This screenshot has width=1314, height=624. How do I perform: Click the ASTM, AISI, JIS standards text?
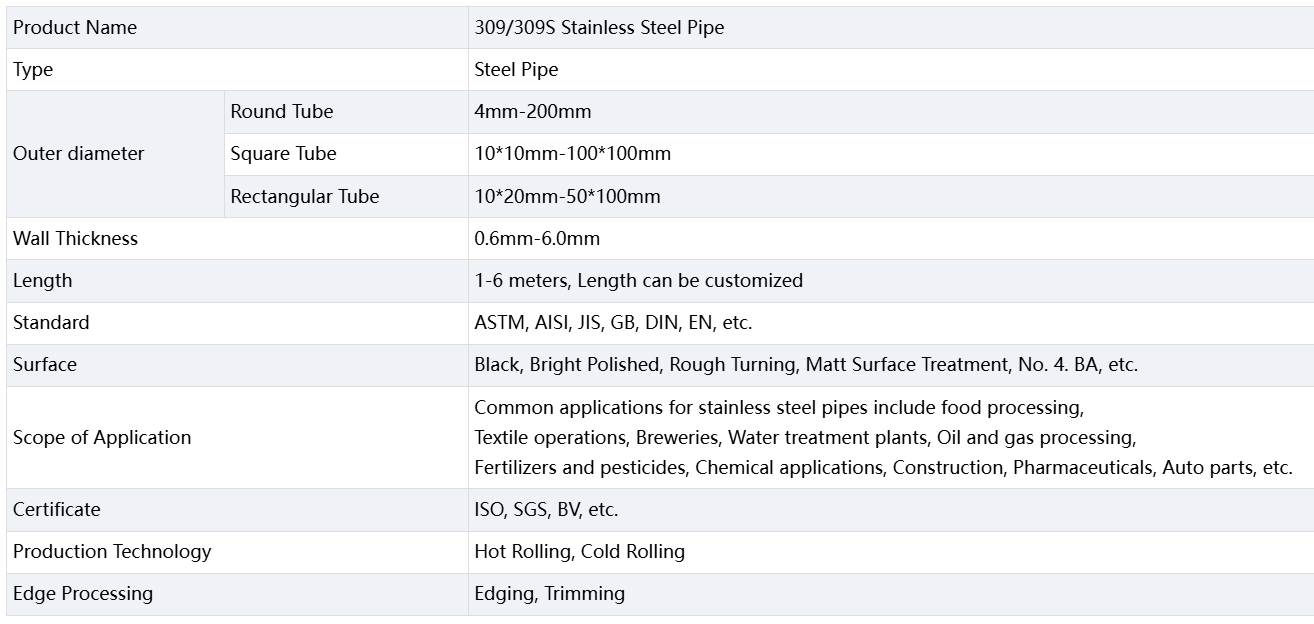point(613,323)
